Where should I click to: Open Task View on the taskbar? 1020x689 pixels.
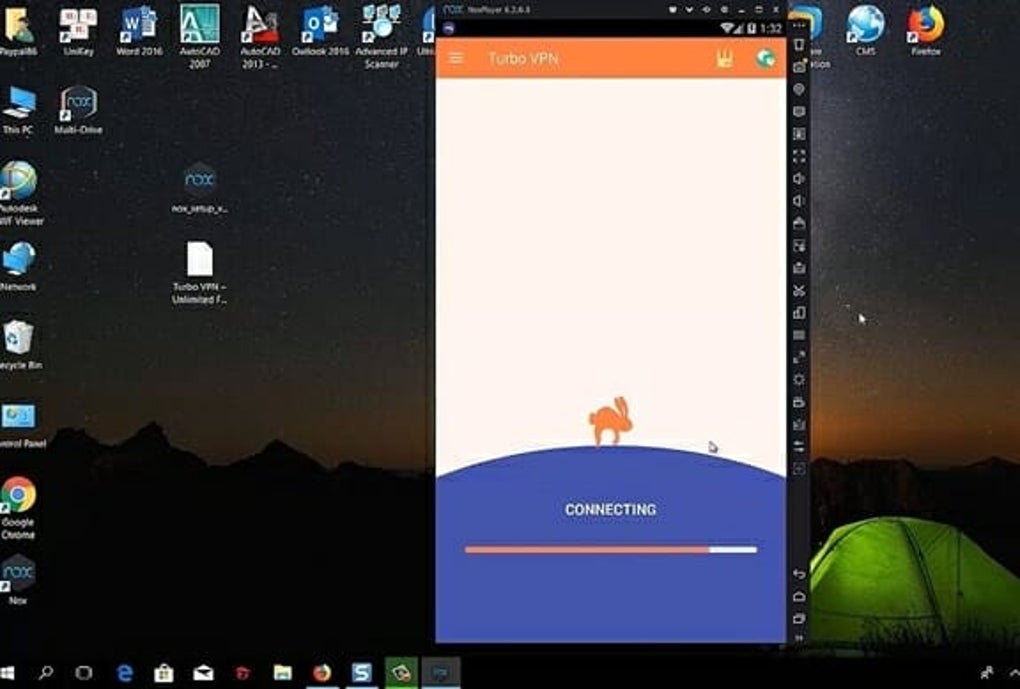click(x=84, y=673)
